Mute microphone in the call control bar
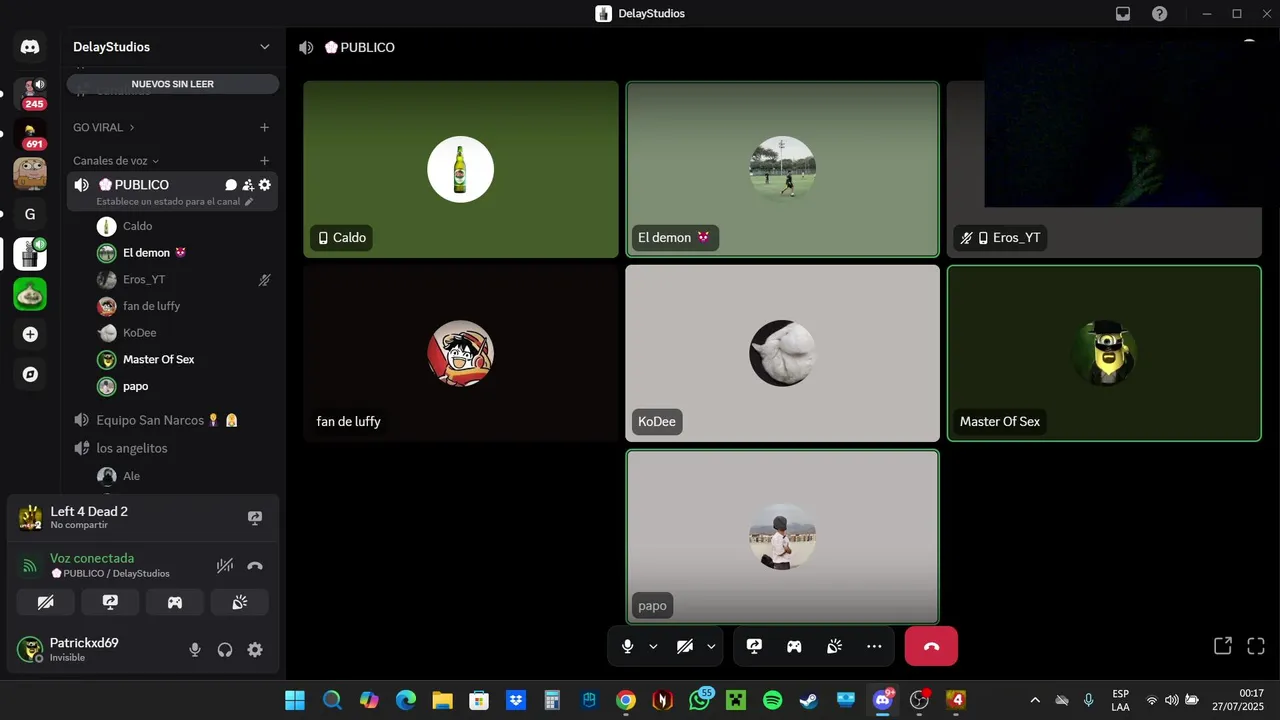 [x=627, y=646]
